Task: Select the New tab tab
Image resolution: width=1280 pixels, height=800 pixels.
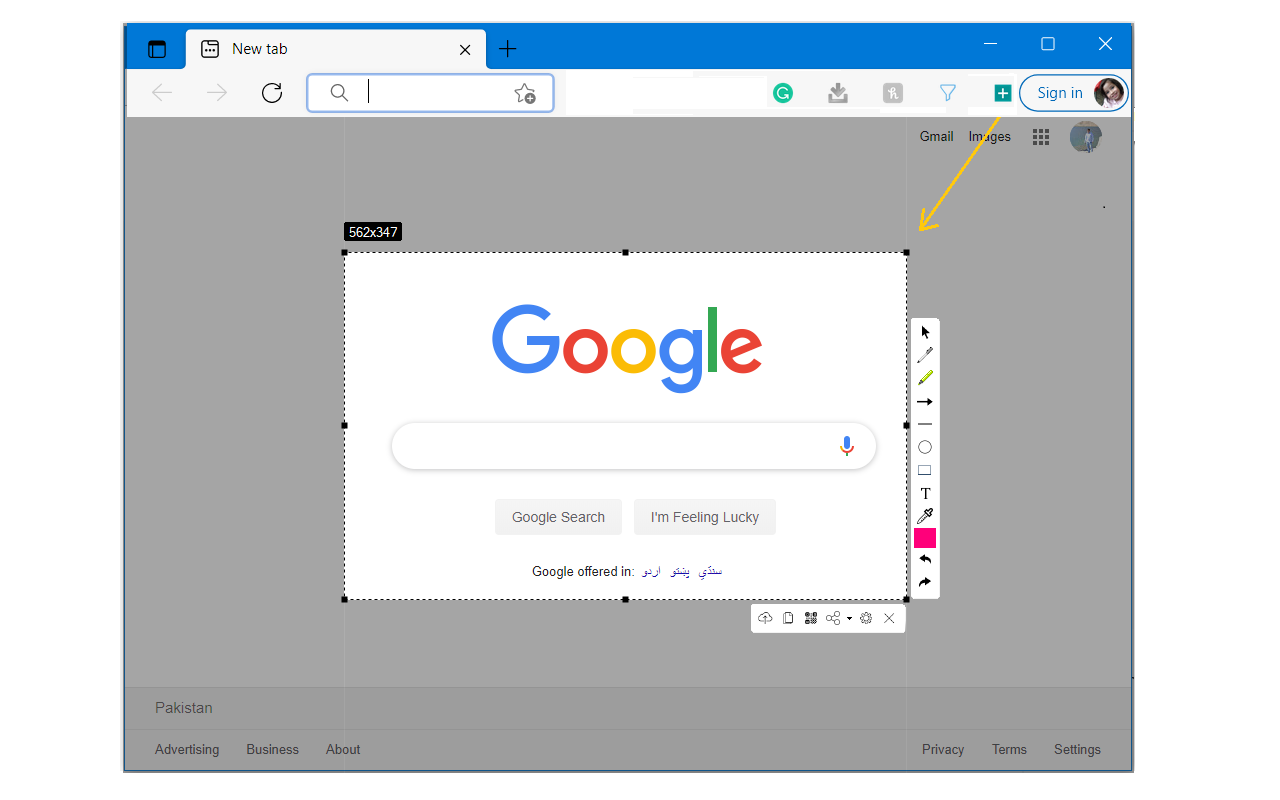Action: (336, 48)
